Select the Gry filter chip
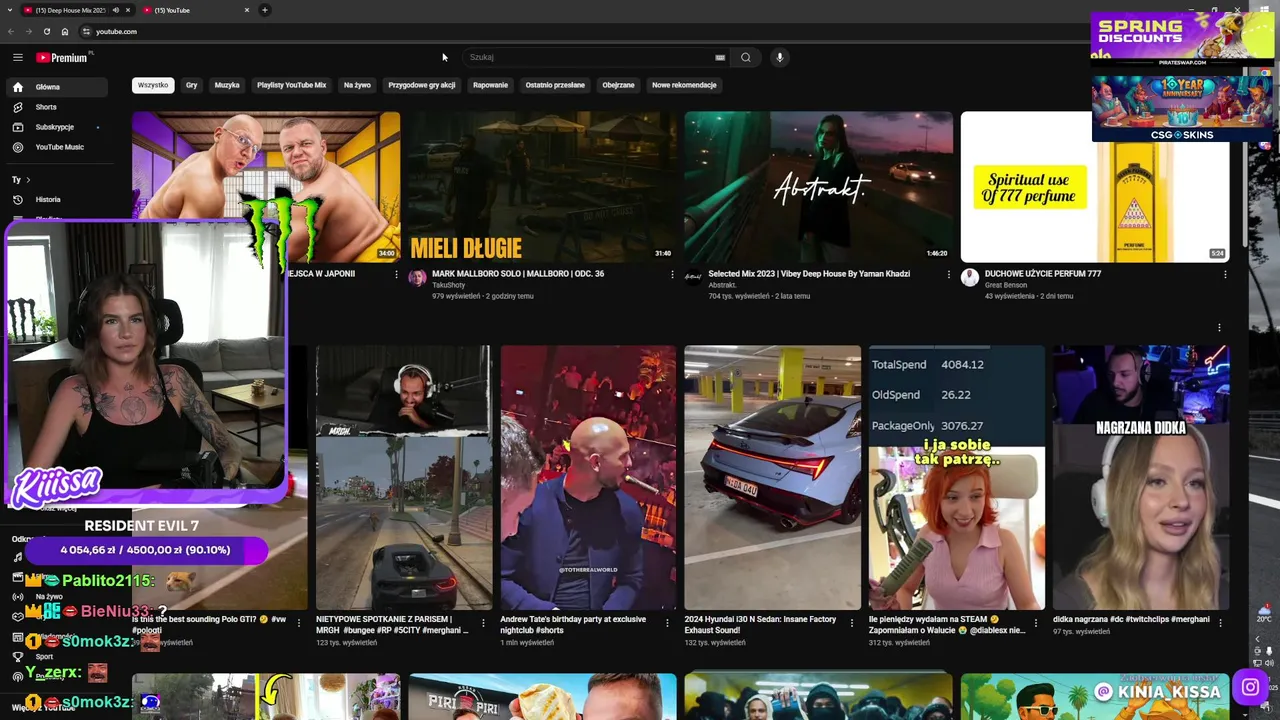This screenshot has width=1280, height=720. point(191,85)
